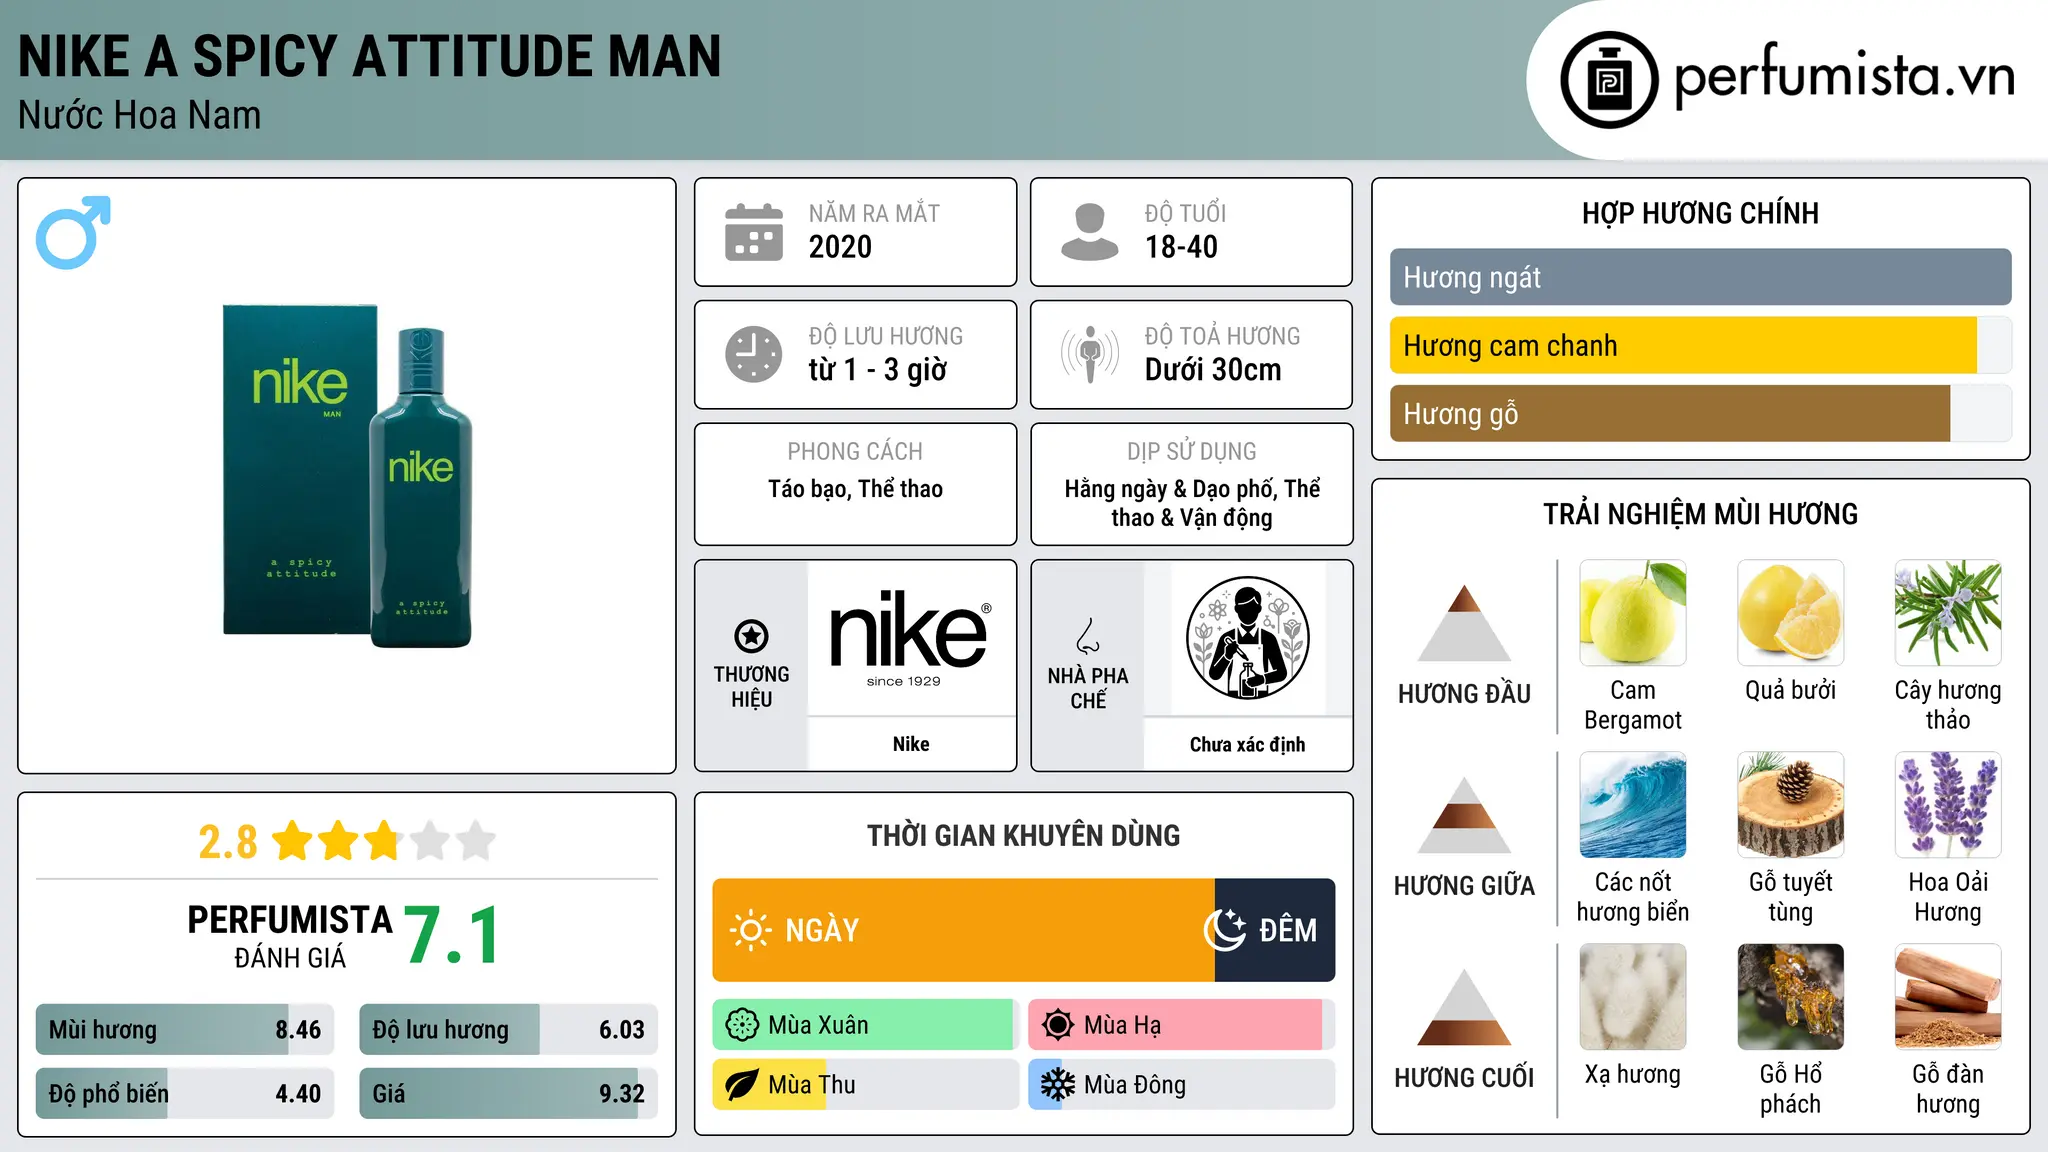Select the Các nốt hương biển wave image
Screen dimensions: 2048x1152
click(x=1632, y=804)
